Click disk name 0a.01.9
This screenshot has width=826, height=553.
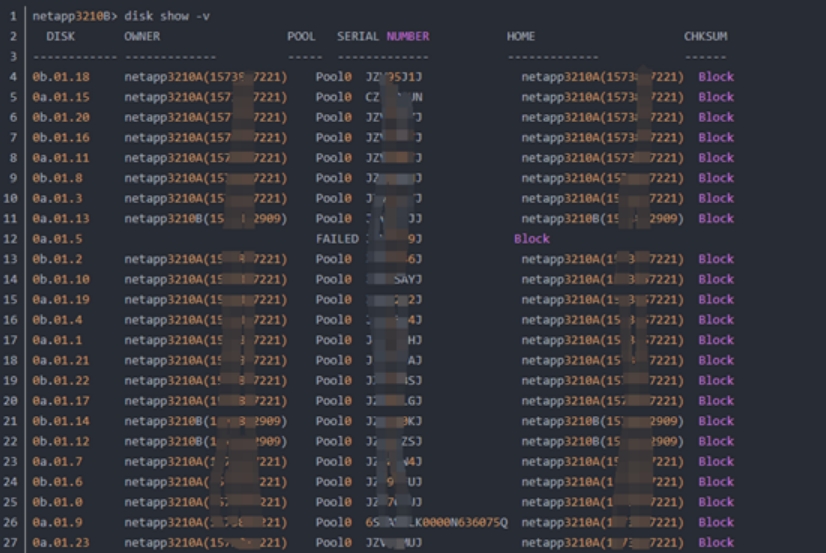click(57, 522)
